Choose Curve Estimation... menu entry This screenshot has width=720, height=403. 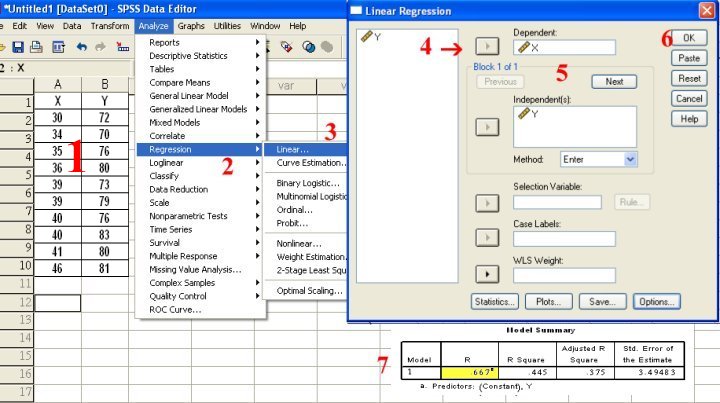pos(305,162)
